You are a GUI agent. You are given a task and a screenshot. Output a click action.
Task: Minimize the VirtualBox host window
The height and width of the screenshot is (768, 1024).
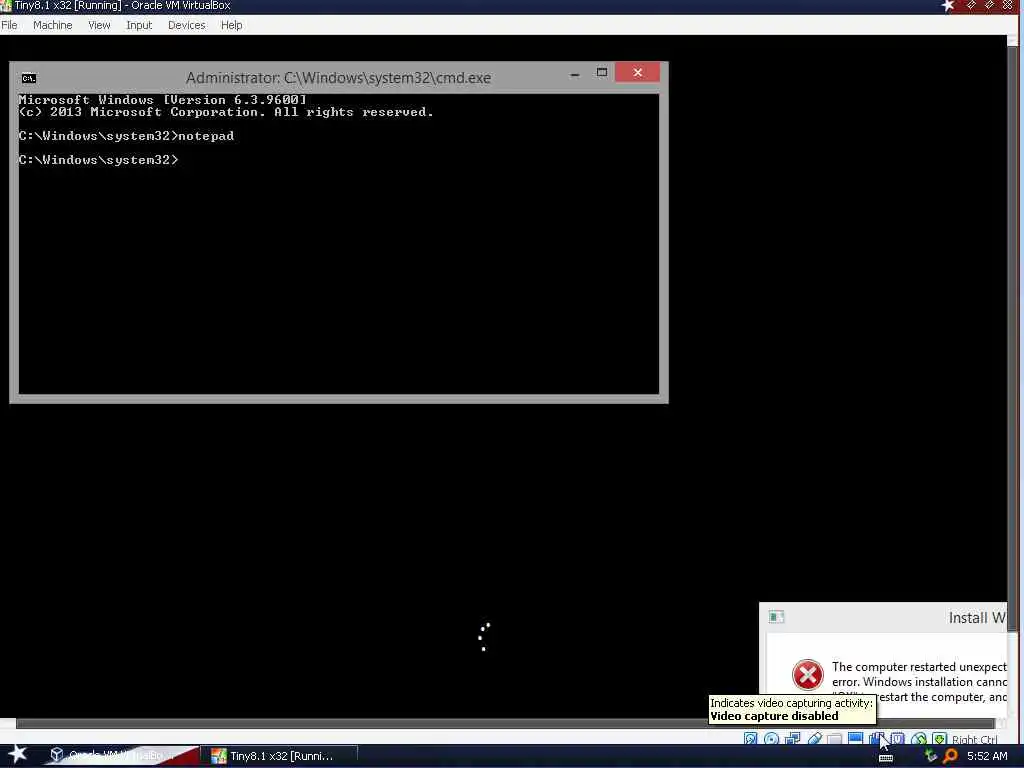tap(972, 5)
